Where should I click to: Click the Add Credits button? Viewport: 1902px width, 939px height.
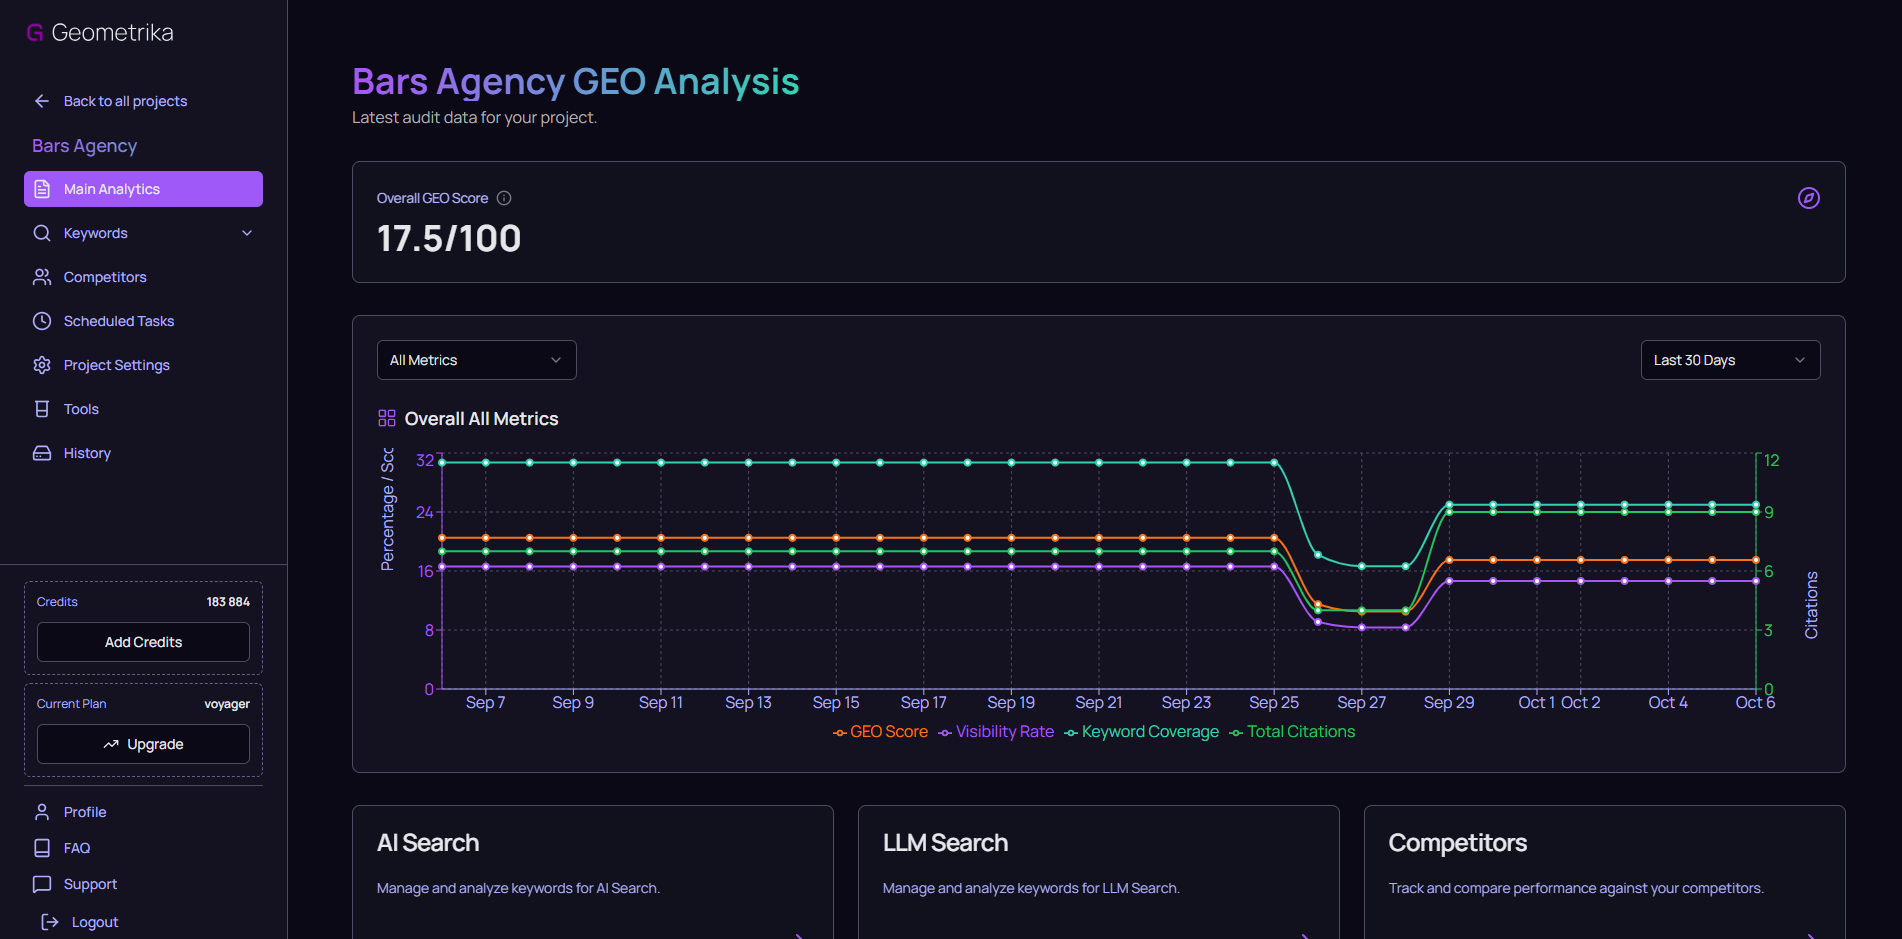coord(142,642)
